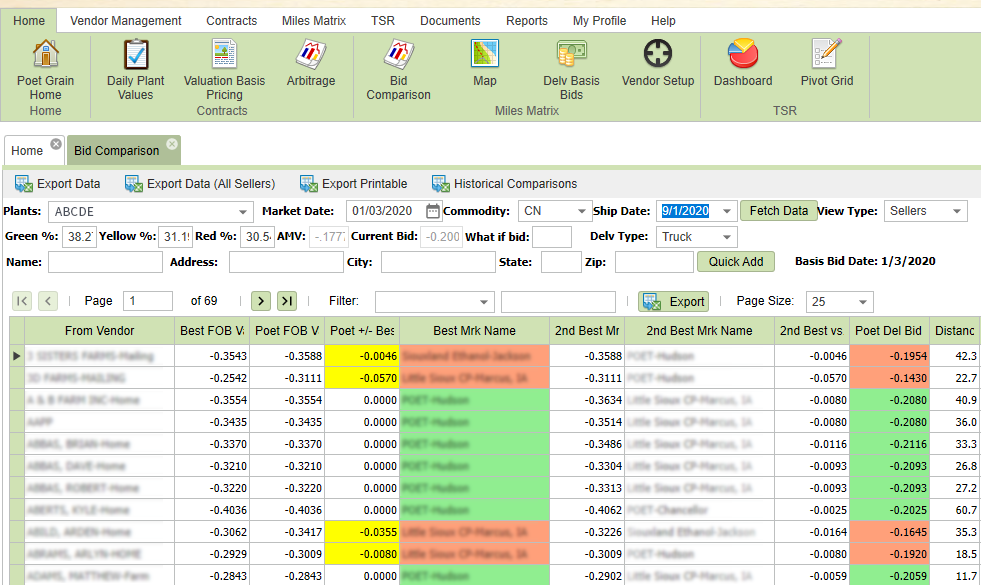Open Delv Basis Bids
Screen dimensions: 981x585
click(x=571, y=69)
